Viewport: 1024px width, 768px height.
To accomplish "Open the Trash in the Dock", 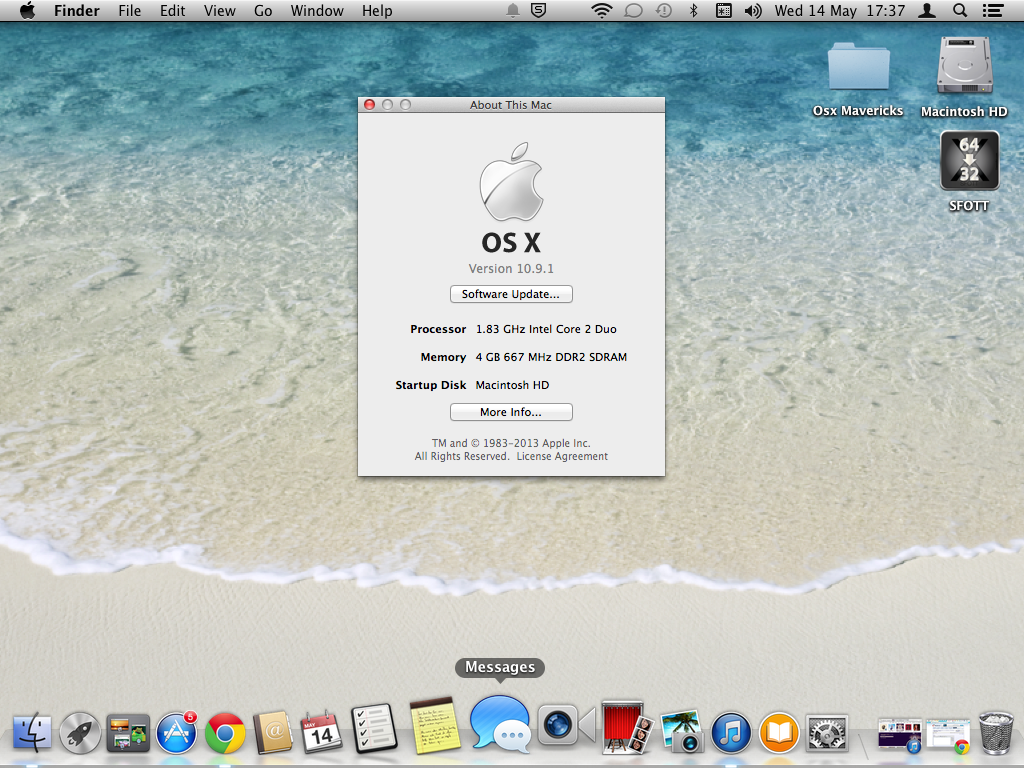I will 995,733.
